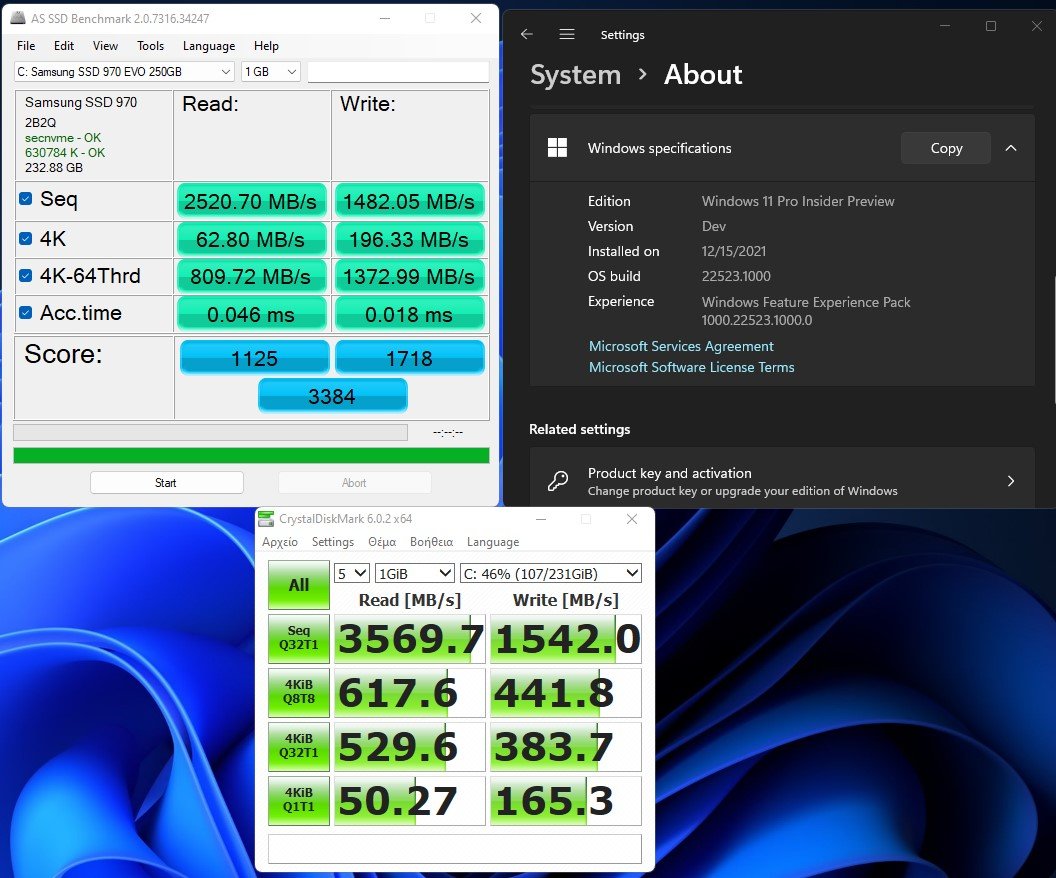Click the Abort button in AS SSD
1056x878 pixels.
[354, 483]
